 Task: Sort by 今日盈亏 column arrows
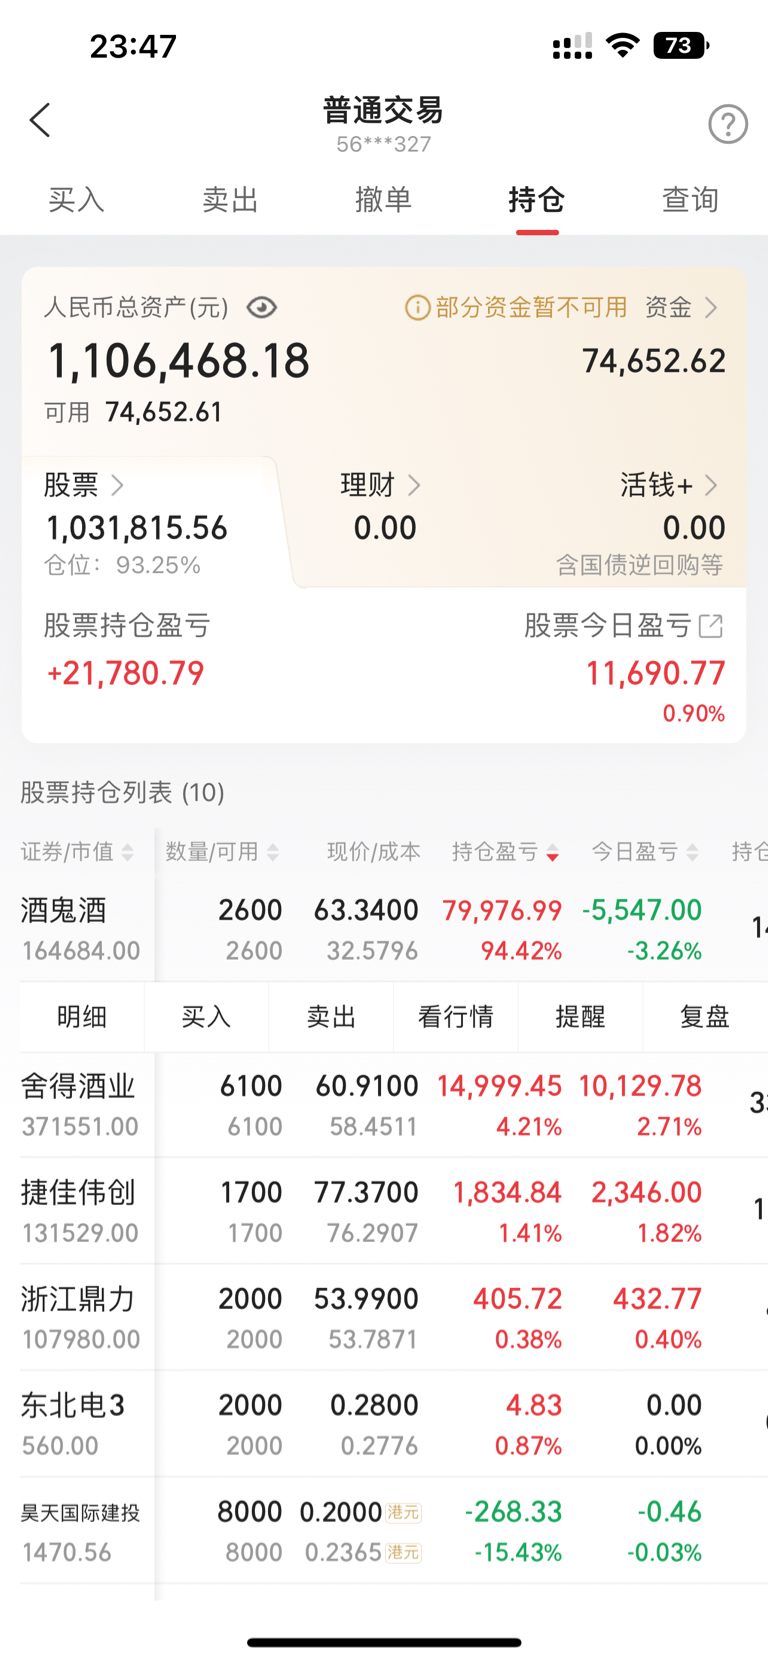(x=693, y=852)
